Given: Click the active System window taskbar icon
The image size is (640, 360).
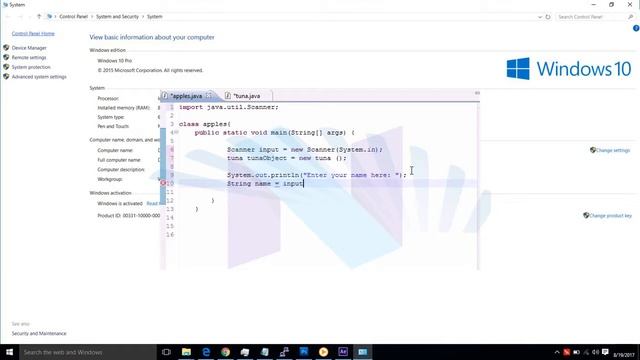Looking at the screenshot, I should click(x=362, y=352).
